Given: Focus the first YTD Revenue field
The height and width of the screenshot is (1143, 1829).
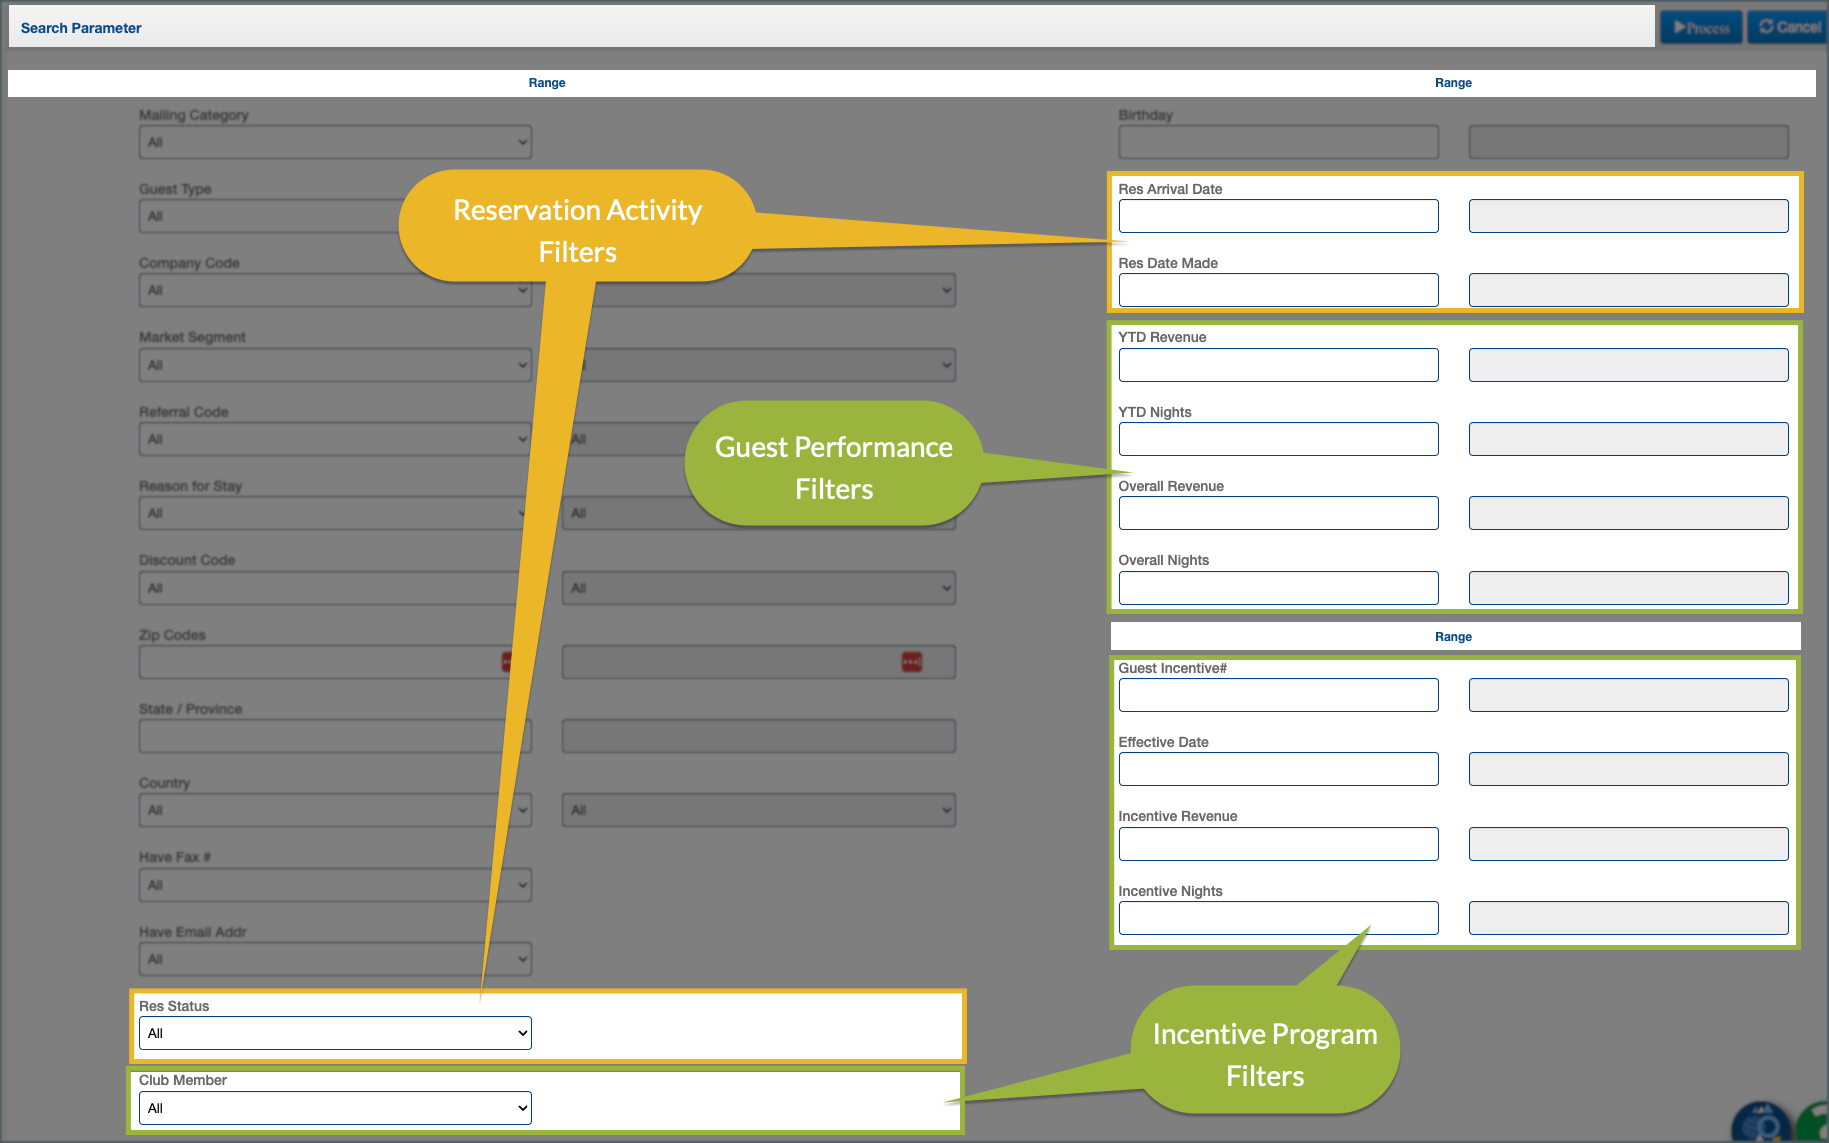Looking at the screenshot, I should (x=1278, y=365).
